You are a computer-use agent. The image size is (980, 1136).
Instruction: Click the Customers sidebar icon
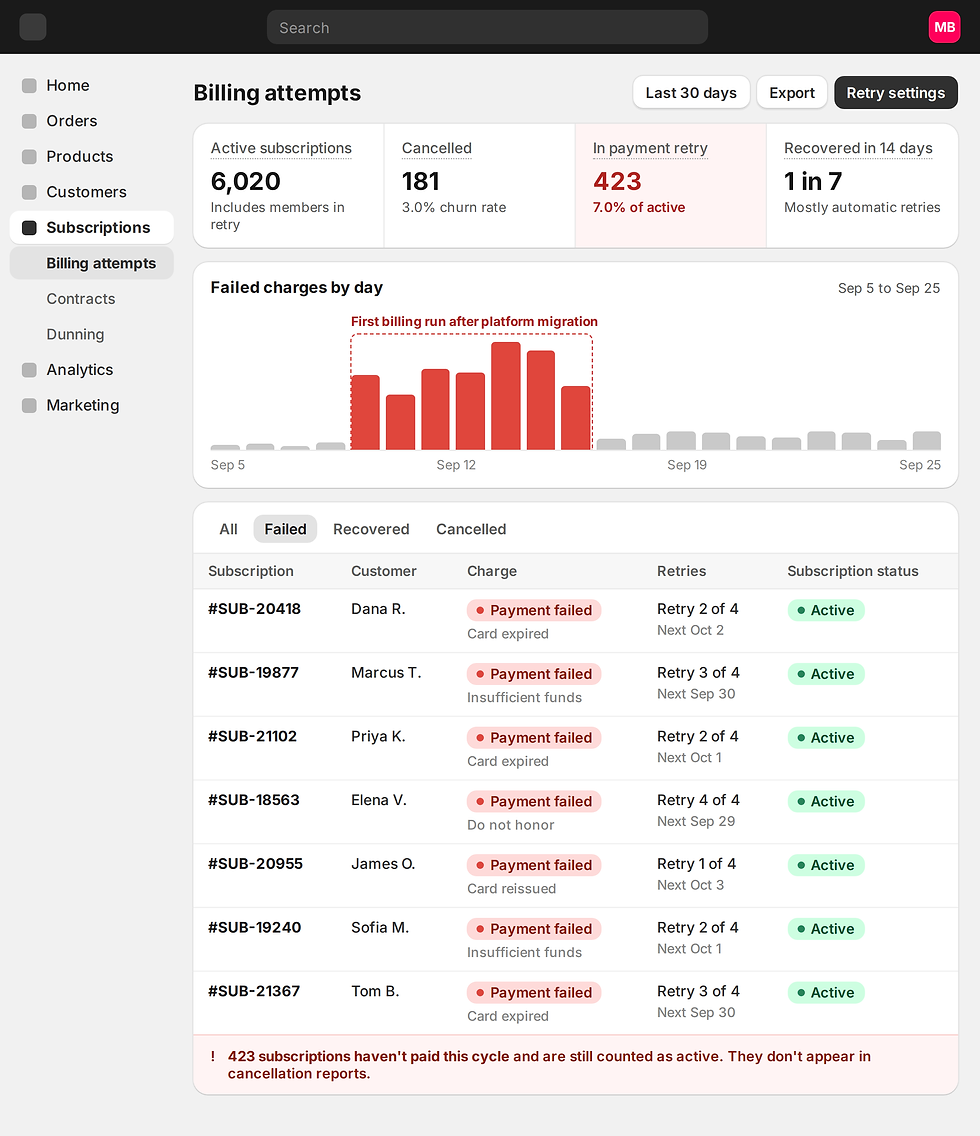click(29, 192)
